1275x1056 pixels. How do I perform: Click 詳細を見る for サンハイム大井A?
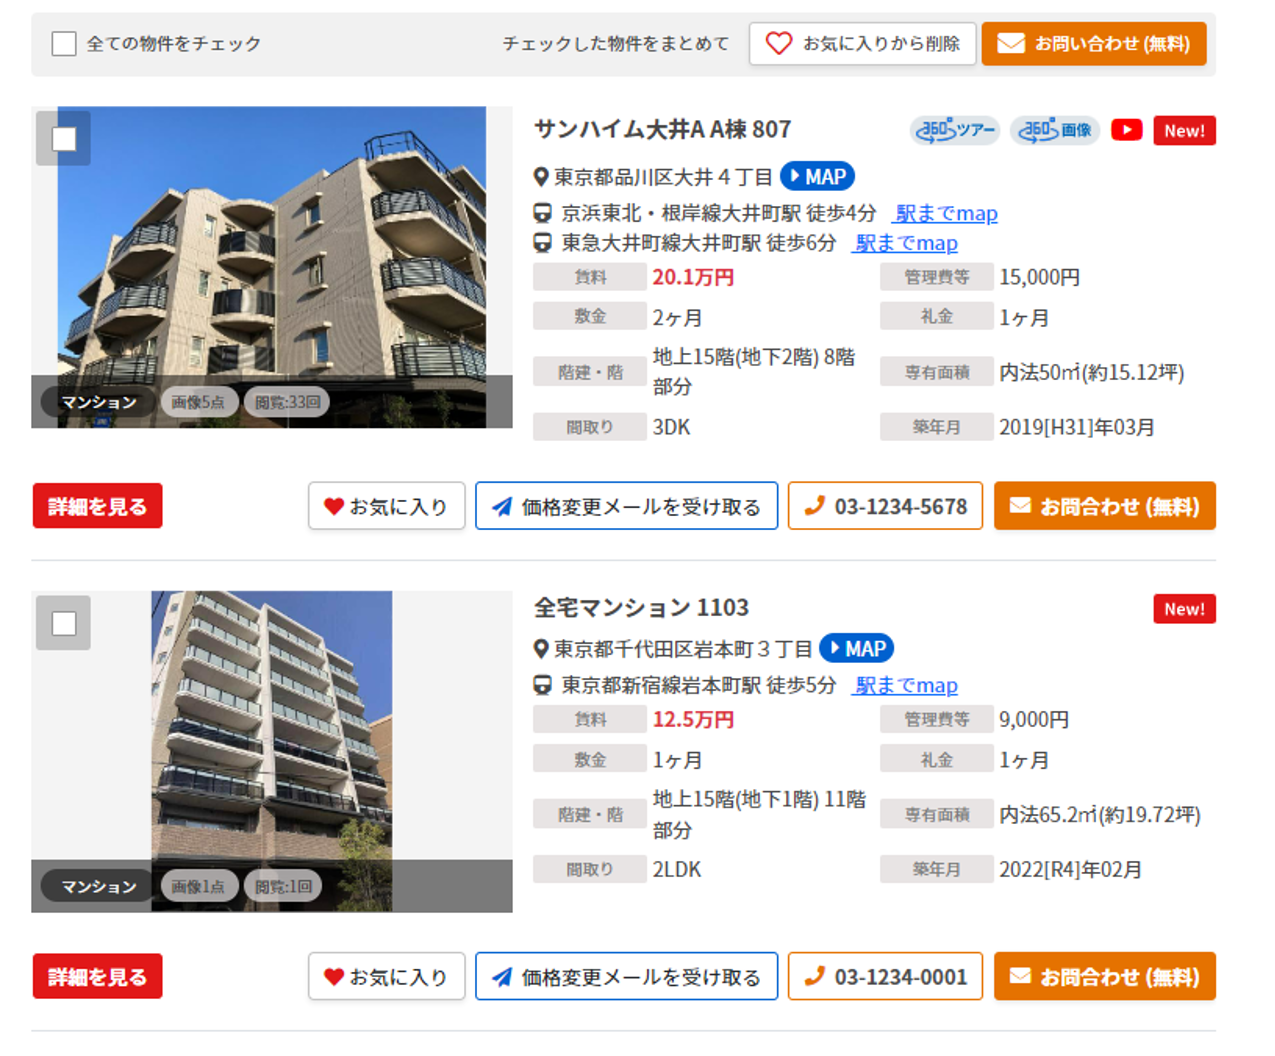point(98,506)
